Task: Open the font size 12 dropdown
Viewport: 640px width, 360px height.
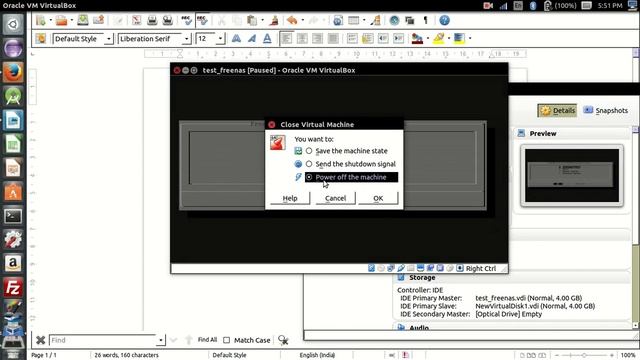Action: [220, 39]
